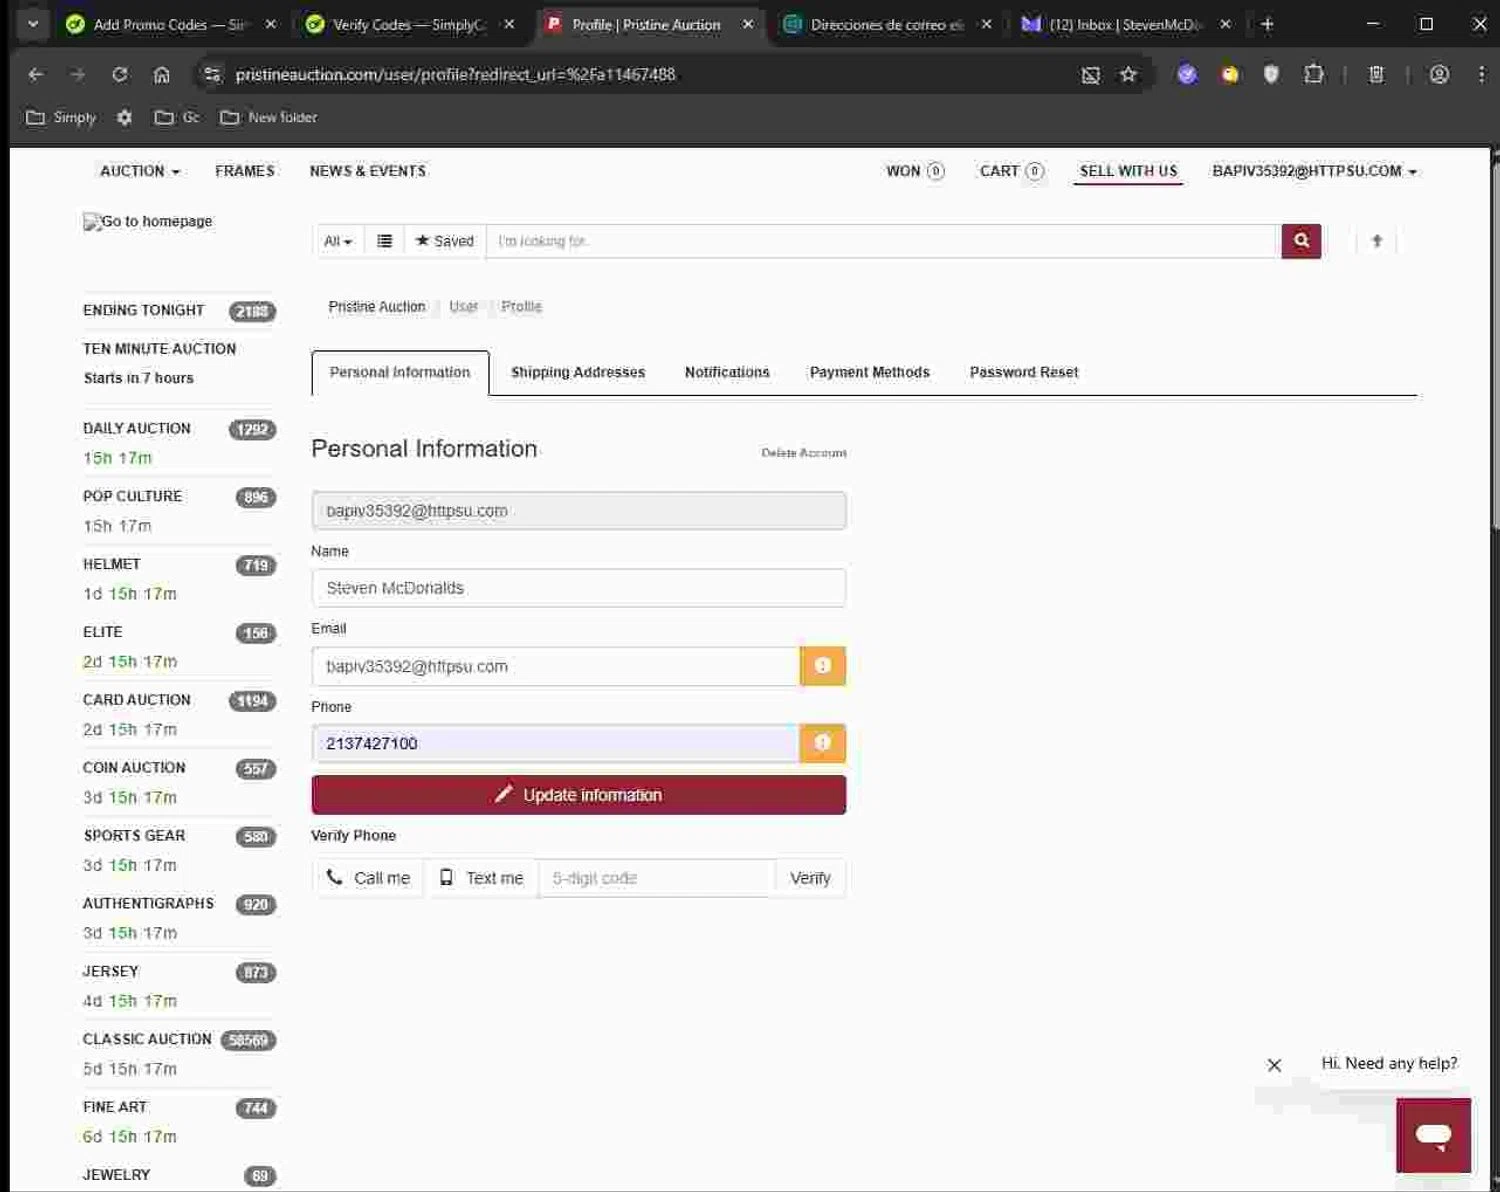Open the live chat bubble widget
The height and width of the screenshot is (1192, 1500).
pyautogui.click(x=1433, y=1135)
